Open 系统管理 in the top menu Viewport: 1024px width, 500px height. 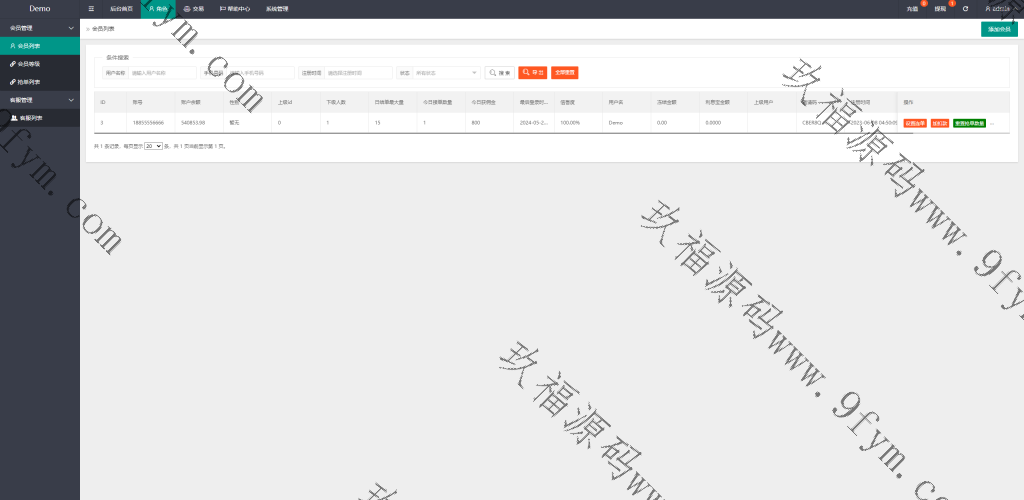277,8
